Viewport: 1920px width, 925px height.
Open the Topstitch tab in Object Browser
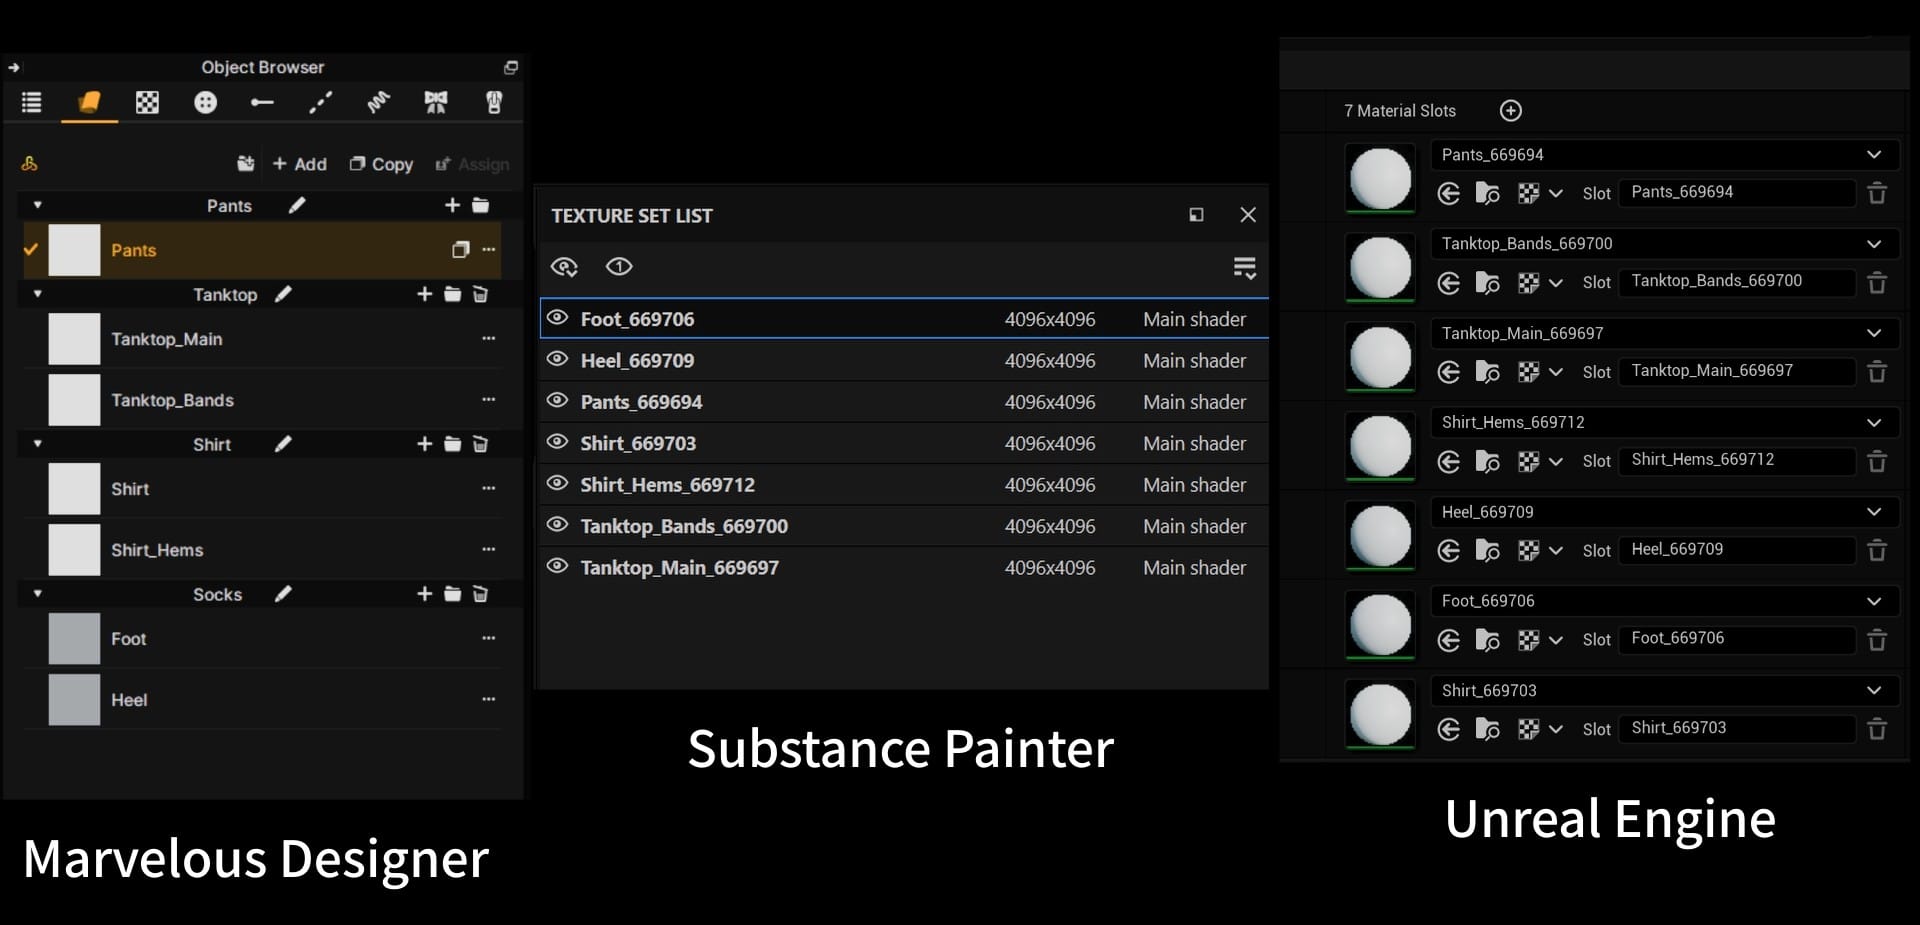320,102
